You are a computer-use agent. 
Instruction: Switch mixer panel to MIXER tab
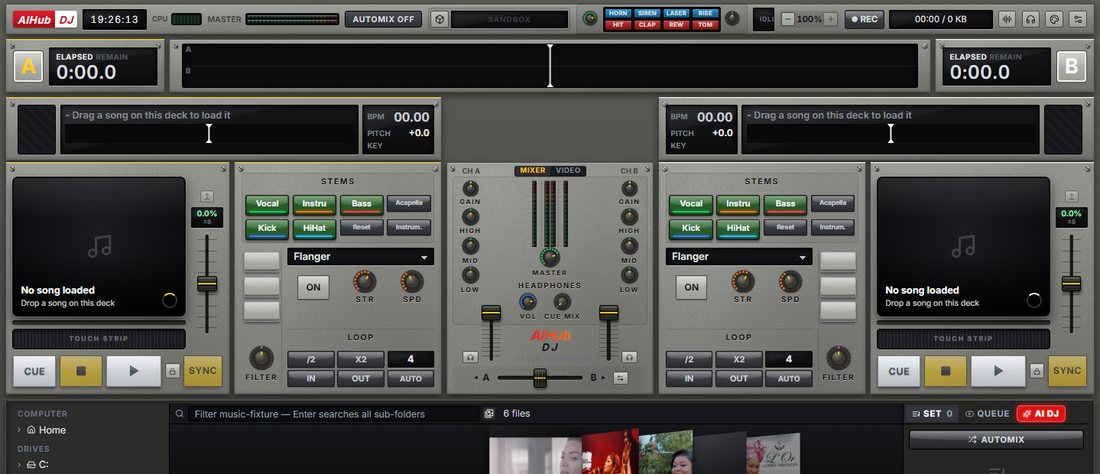click(532, 170)
